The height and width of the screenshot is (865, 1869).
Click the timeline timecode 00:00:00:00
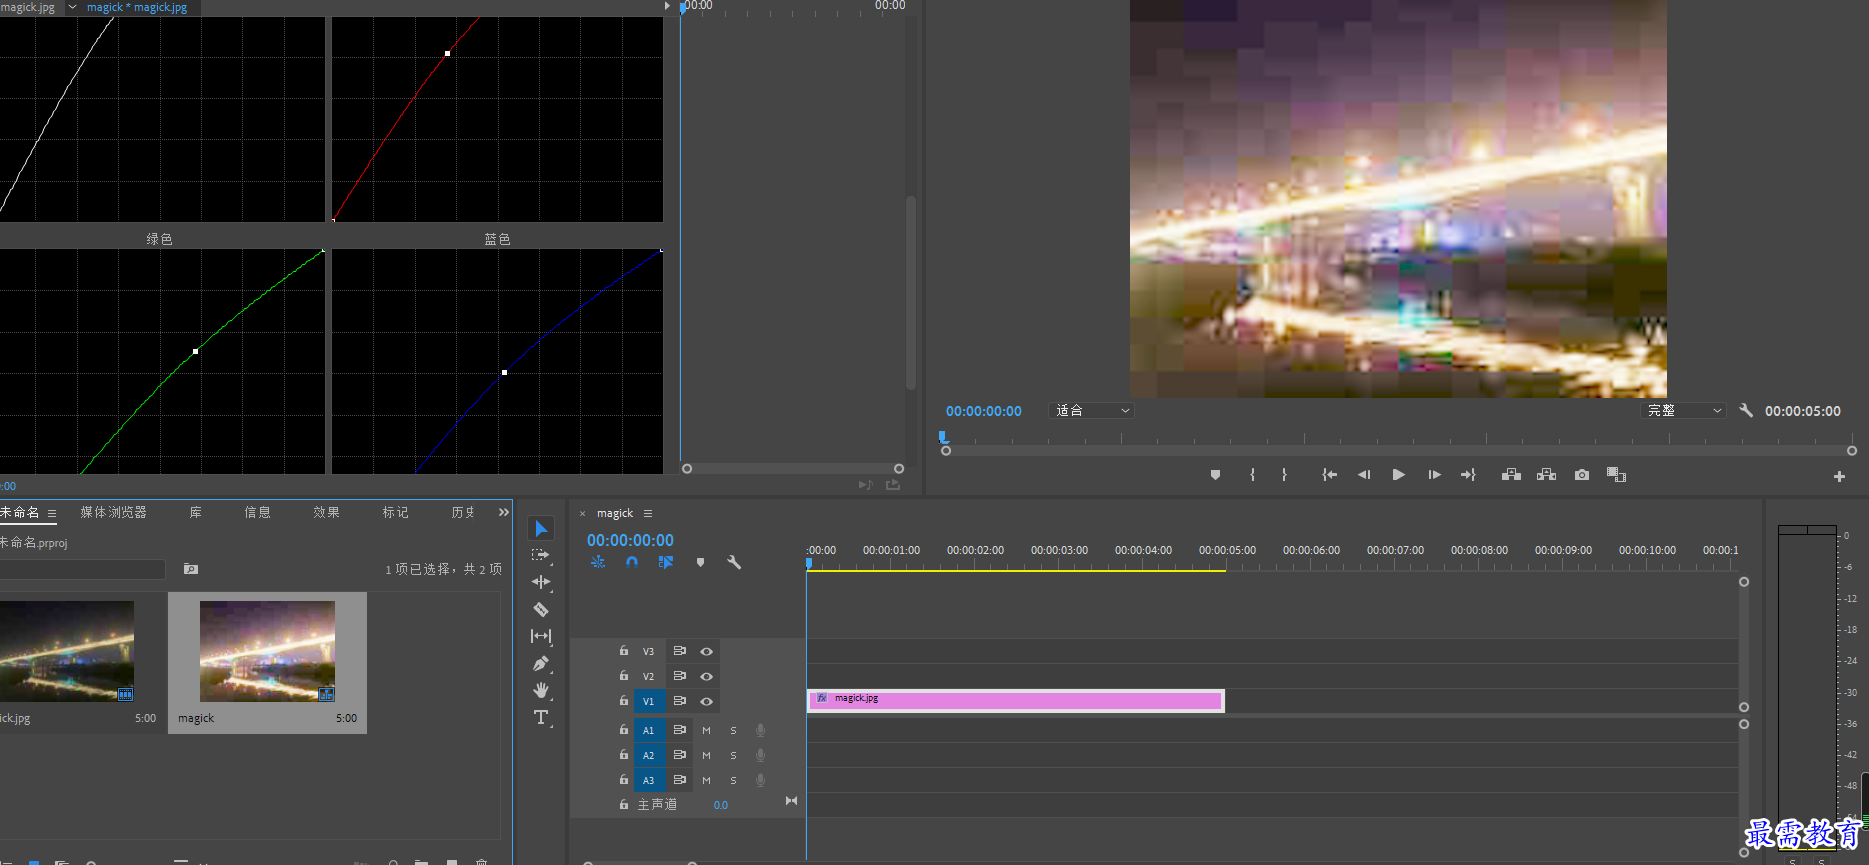(x=630, y=540)
